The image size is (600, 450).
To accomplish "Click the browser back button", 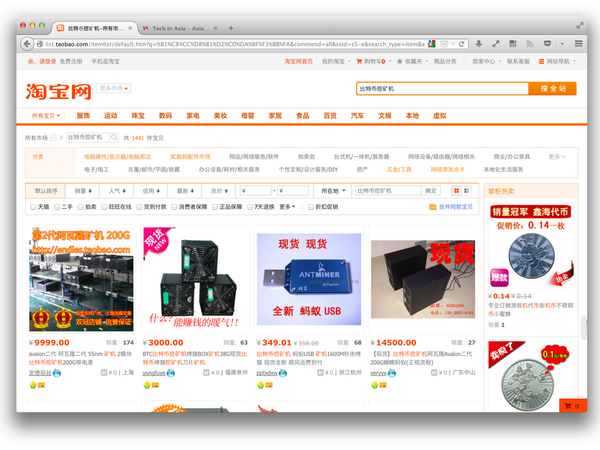I will coord(26,44).
